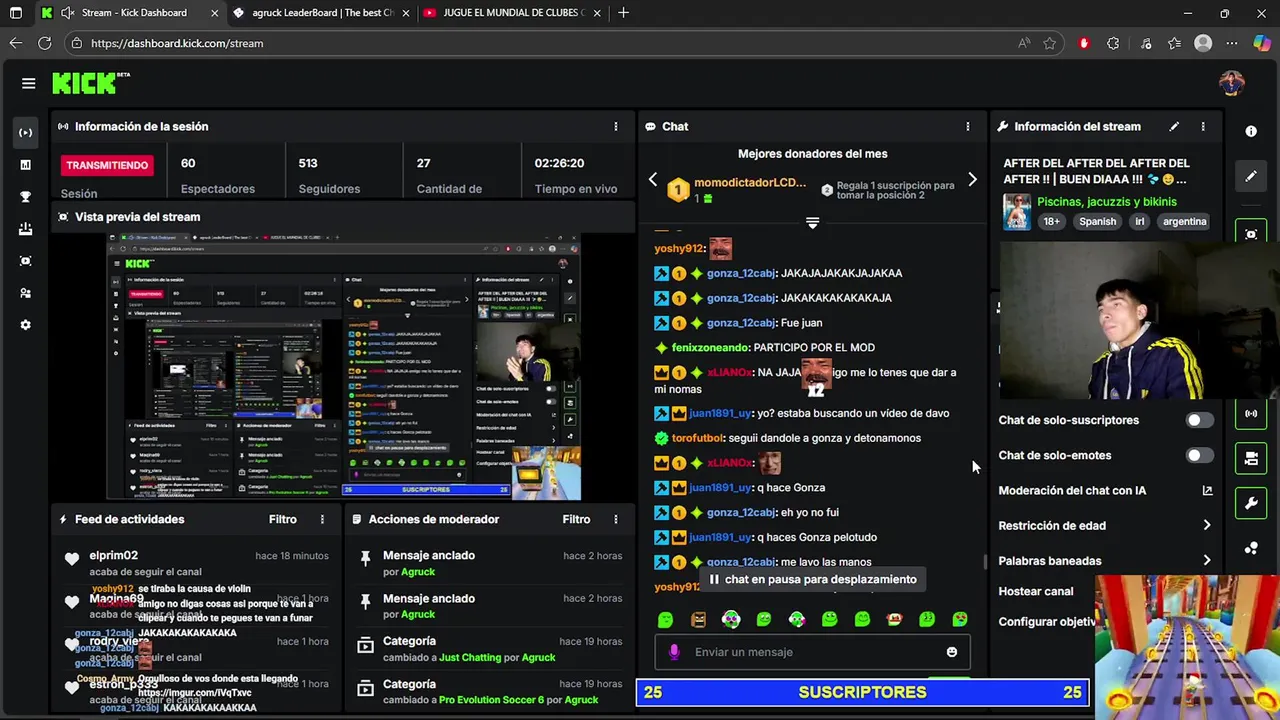The image size is (1280, 720).
Task: Edit stream info with pencil in panel header
Action: click(1174, 127)
